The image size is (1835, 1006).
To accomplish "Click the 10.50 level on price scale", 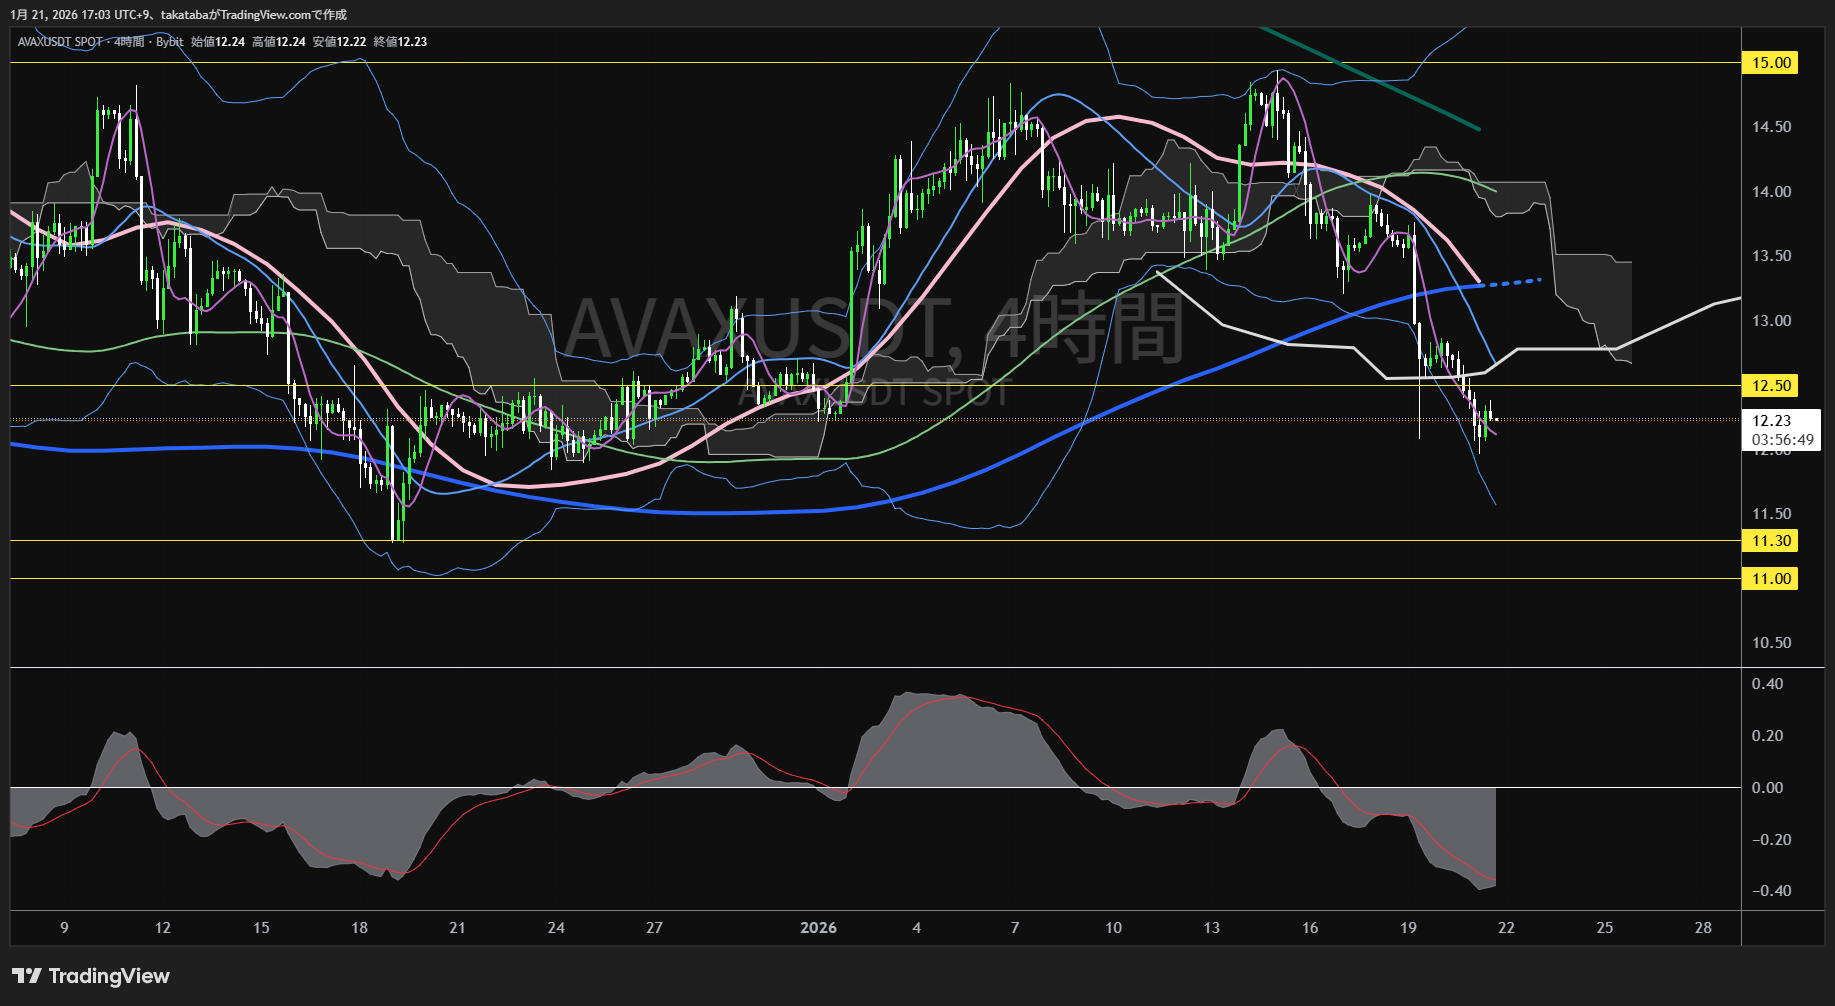I will 1771,643.
